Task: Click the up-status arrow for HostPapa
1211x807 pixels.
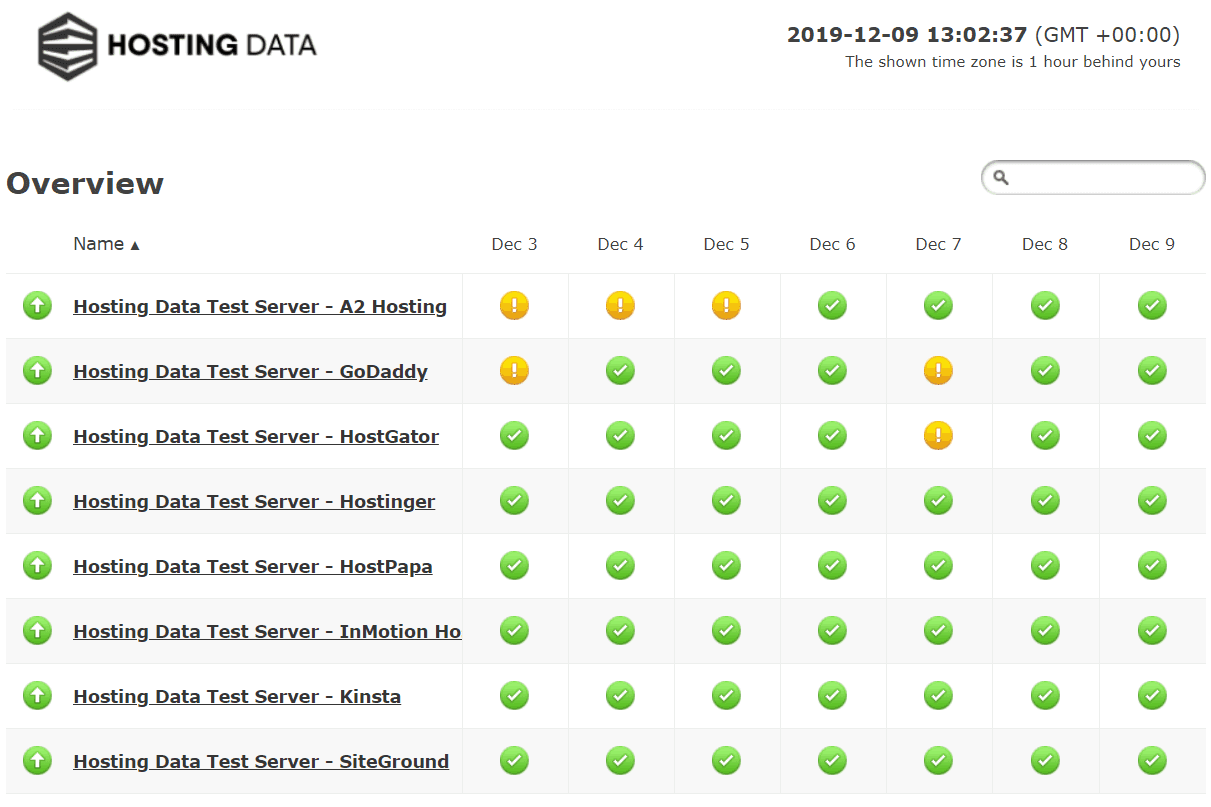Action: pyautogui.click(x=37, y=566)
